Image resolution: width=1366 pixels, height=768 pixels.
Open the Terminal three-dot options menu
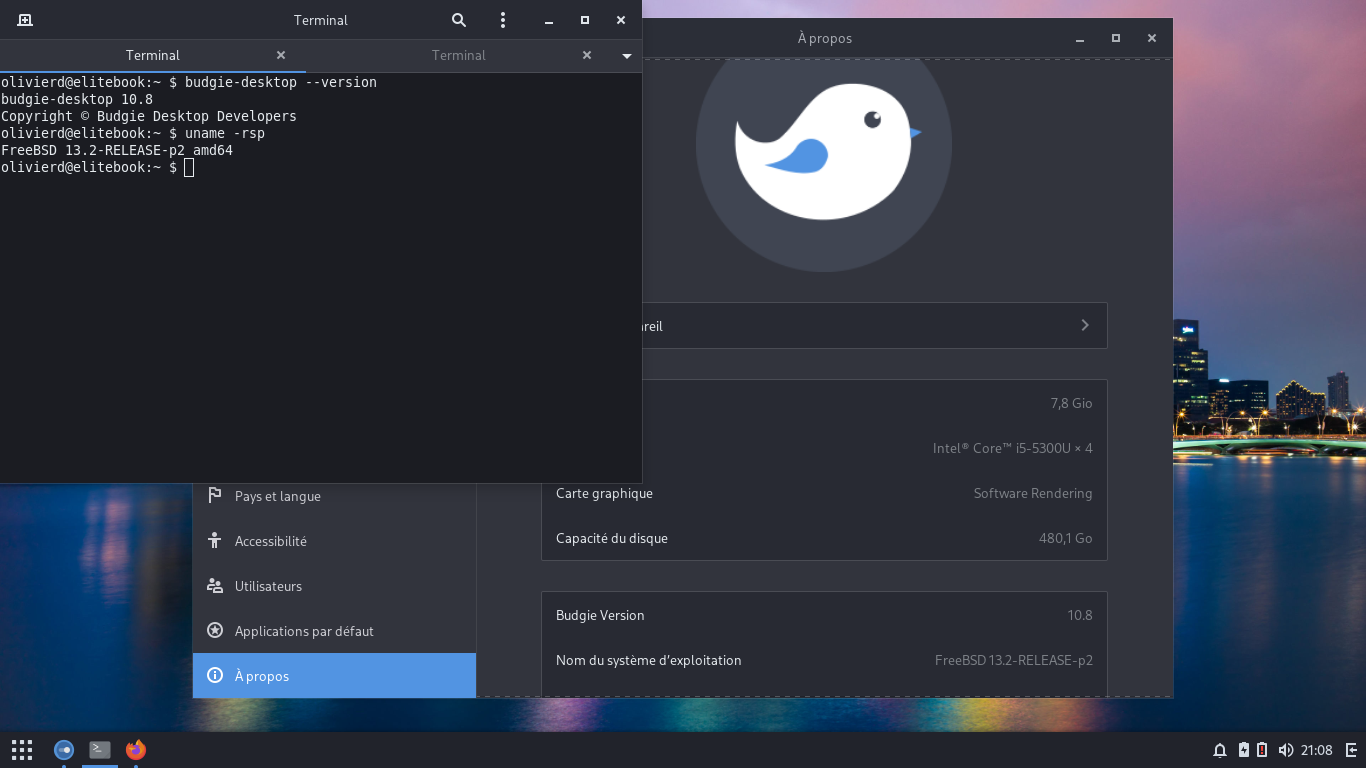pos(503,20)
